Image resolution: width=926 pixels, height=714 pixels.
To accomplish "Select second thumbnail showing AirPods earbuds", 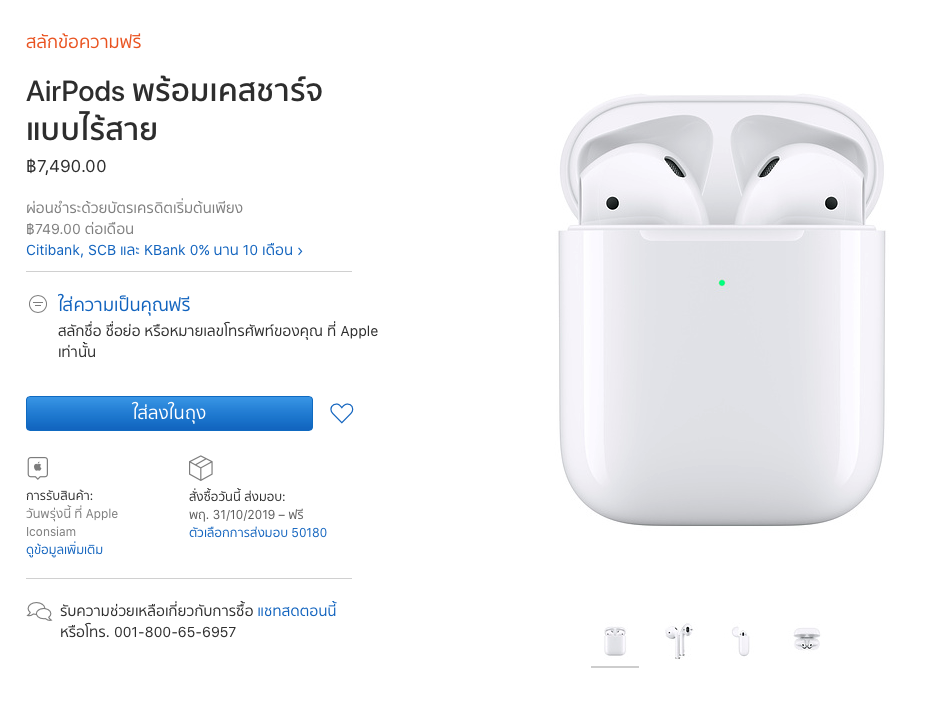I will point(679,642).
